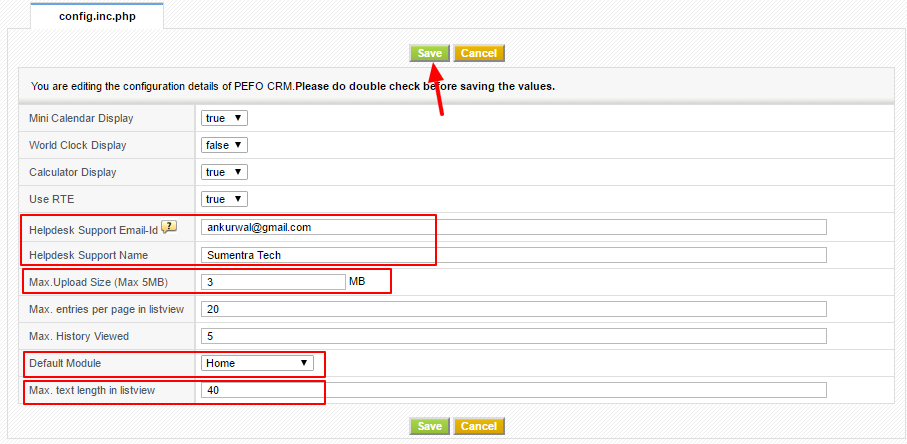
Task: Click the Helpdesk Support Name input
Action: click(x=513, y=255)
